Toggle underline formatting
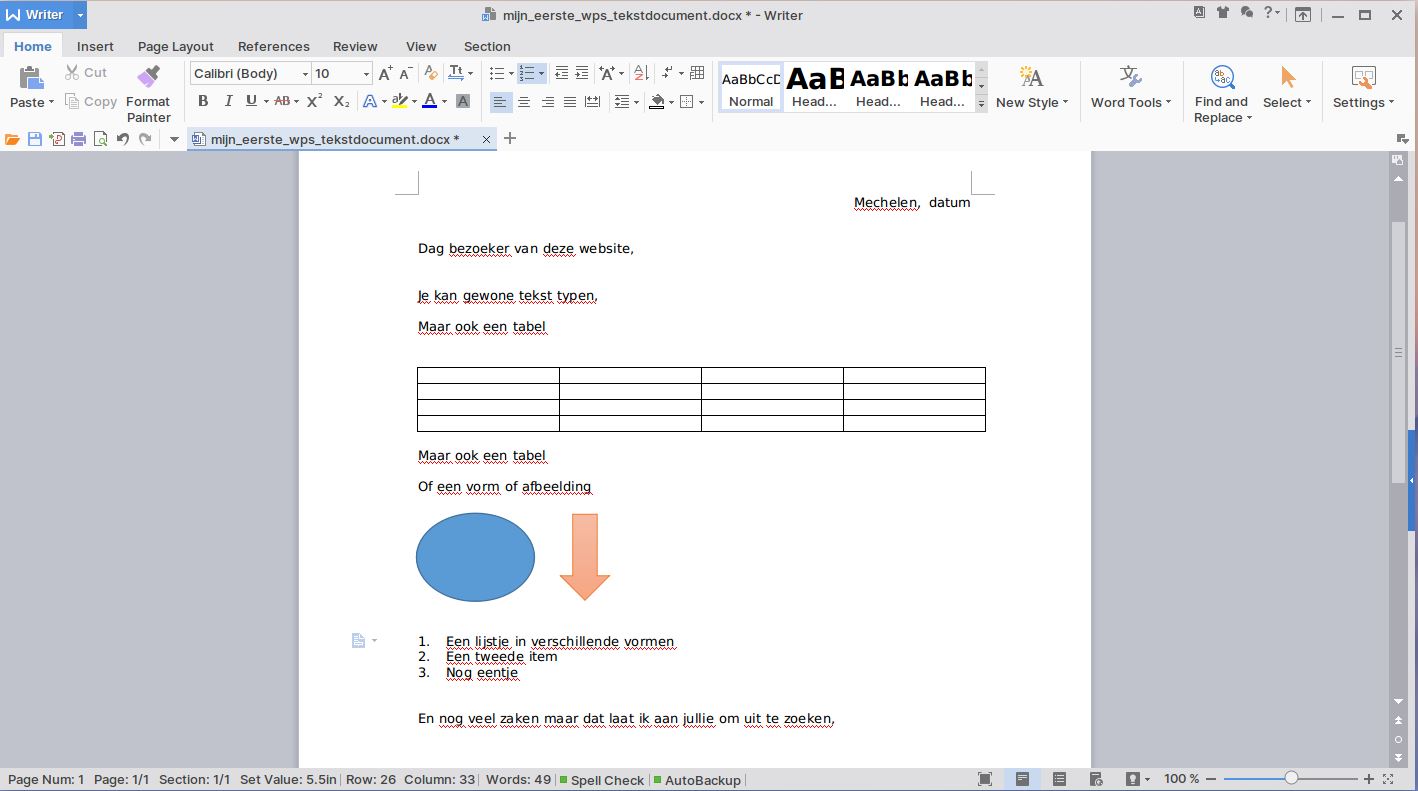Viewport: 1418px width, 791px height. 251,101
